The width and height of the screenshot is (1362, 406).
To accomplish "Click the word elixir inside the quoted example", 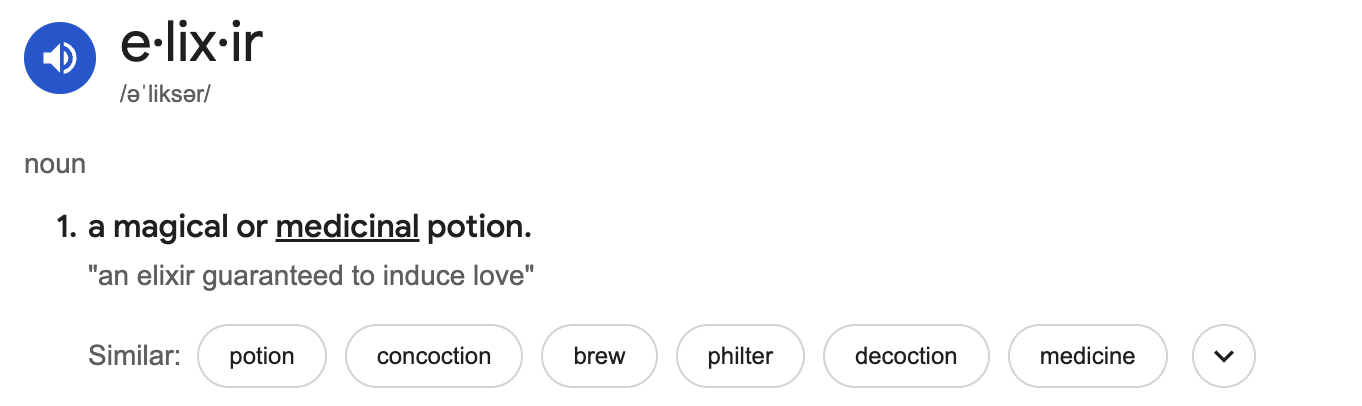I will coord(166,276).
